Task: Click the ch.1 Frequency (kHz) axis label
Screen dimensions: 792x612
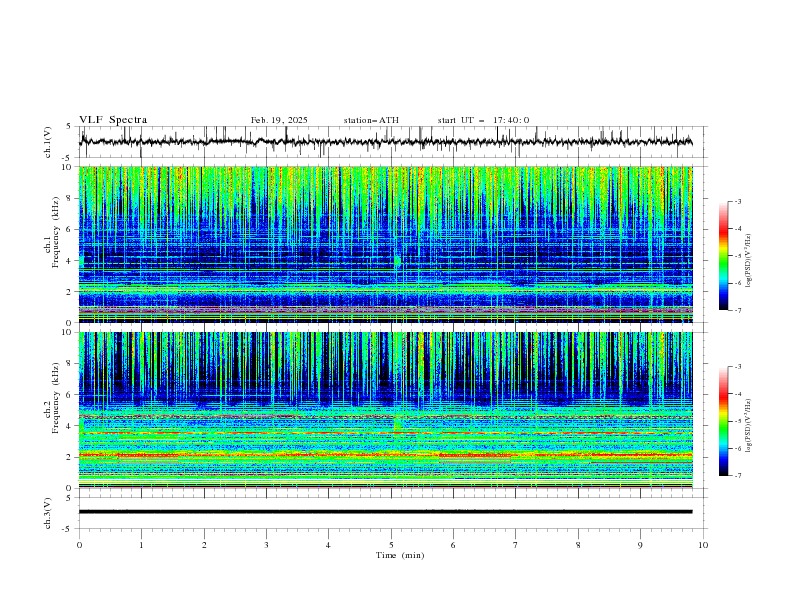Action: 51,230
